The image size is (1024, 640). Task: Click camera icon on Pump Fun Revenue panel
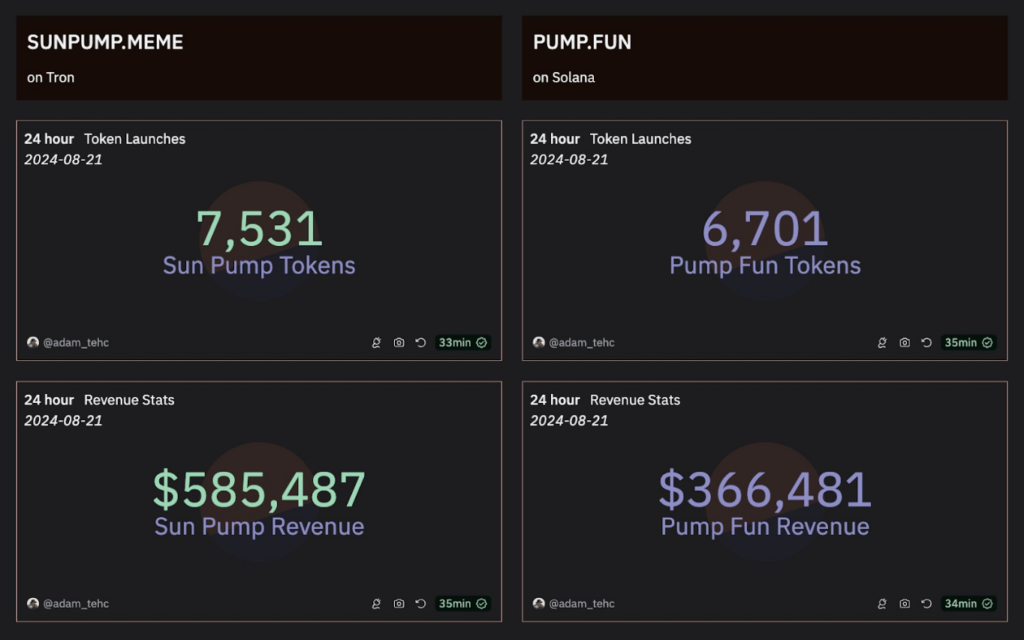coord(905,603)
